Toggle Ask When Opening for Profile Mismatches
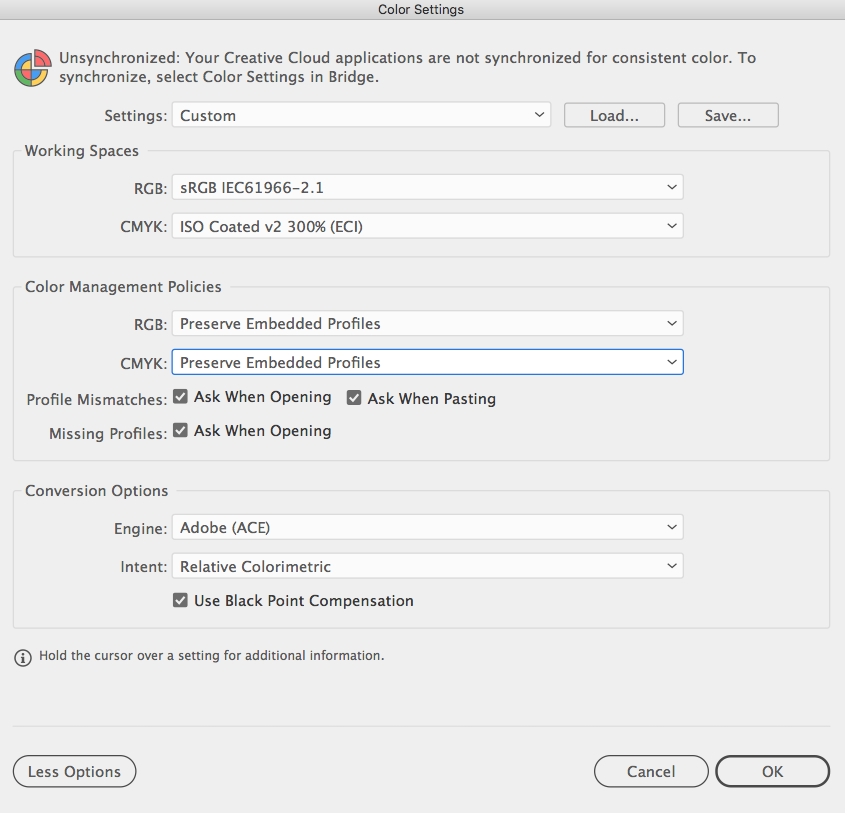 pyautogui.click(x=180, y=397)
